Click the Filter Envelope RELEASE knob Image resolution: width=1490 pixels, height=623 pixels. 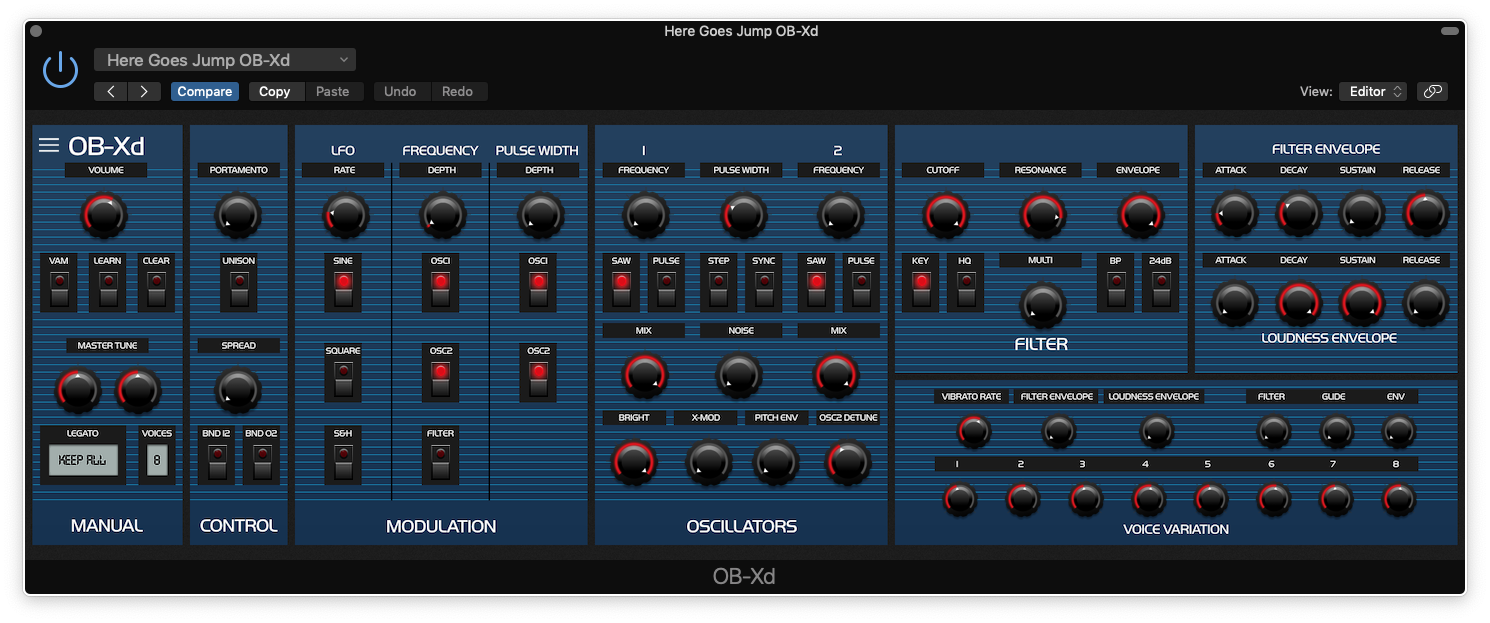pyautogui.click(x=1425, y=213)
